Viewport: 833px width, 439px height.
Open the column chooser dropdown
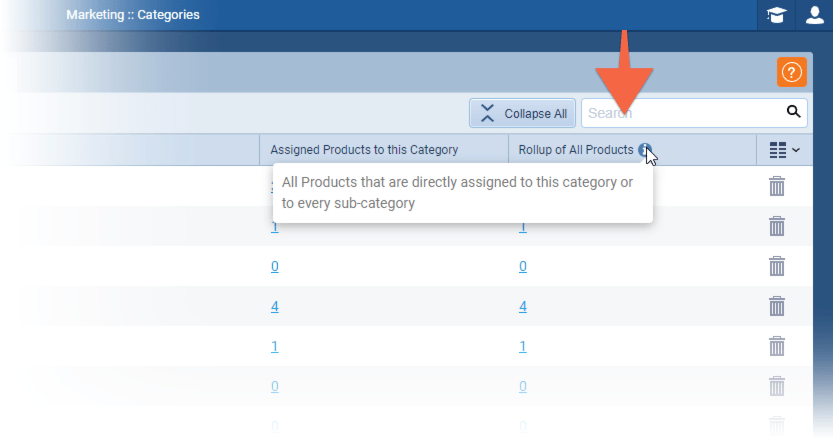[x=785, y=150]
